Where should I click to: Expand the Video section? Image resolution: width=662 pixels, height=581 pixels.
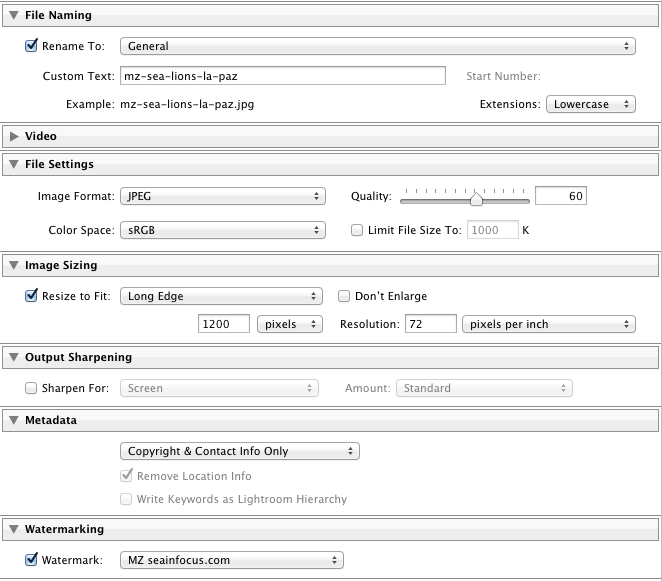[x=13, y=136]
